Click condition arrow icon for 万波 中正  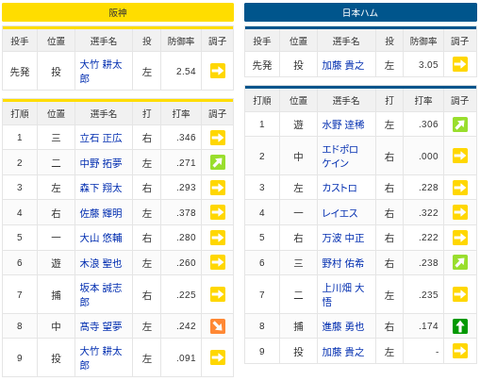460,238
